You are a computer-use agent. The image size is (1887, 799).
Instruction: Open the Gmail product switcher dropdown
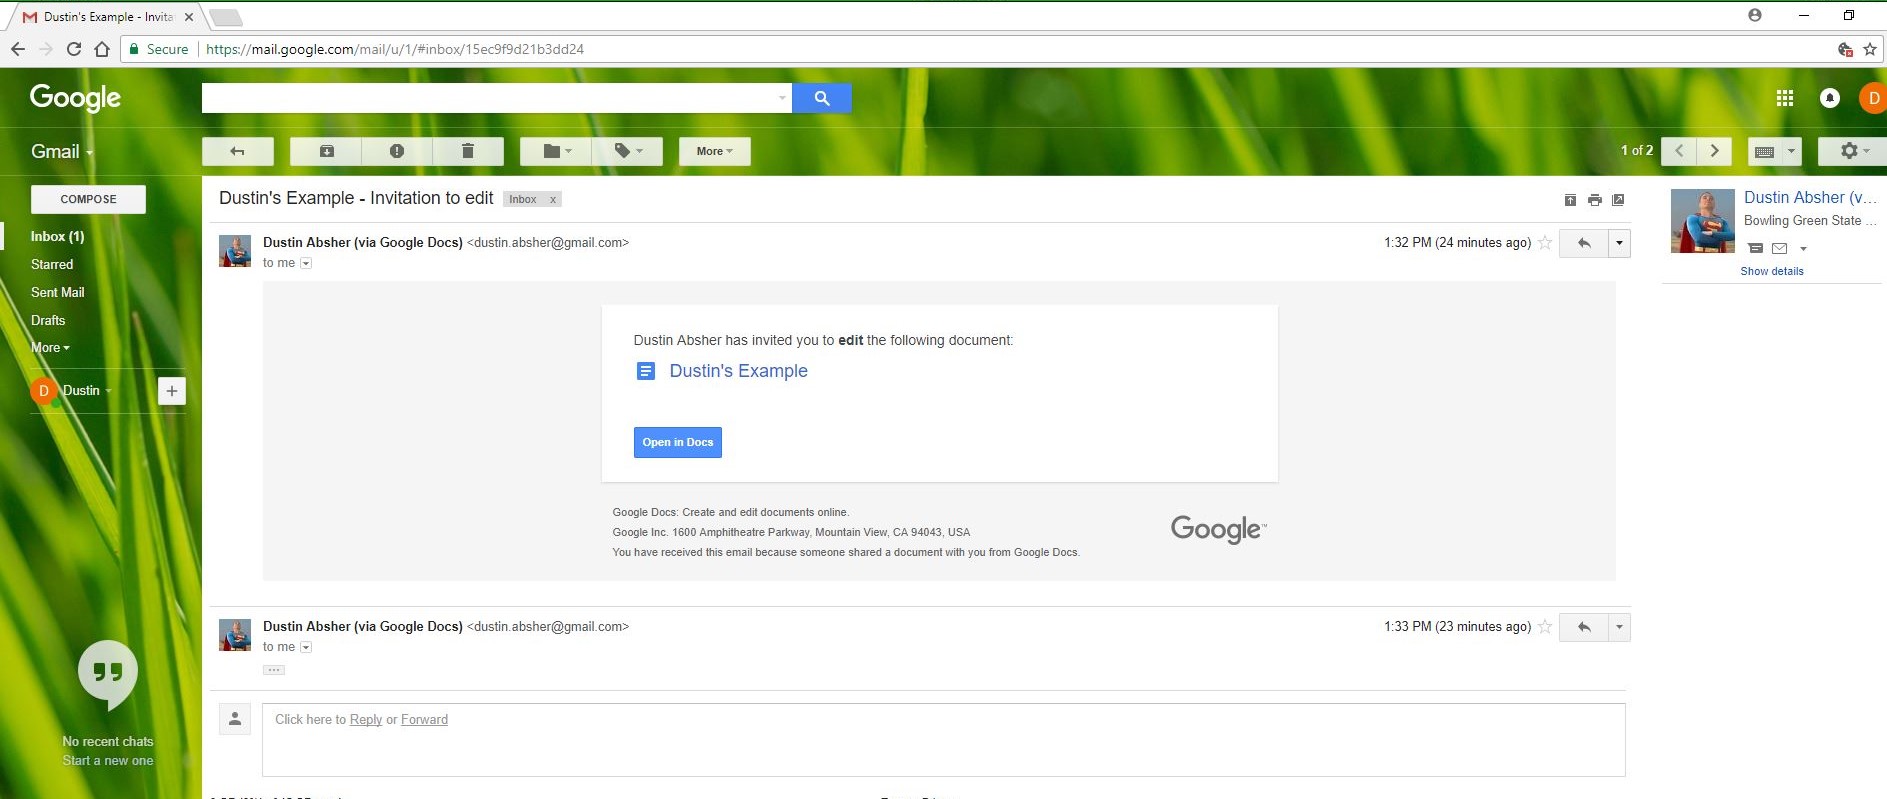[x=62, y=152]
